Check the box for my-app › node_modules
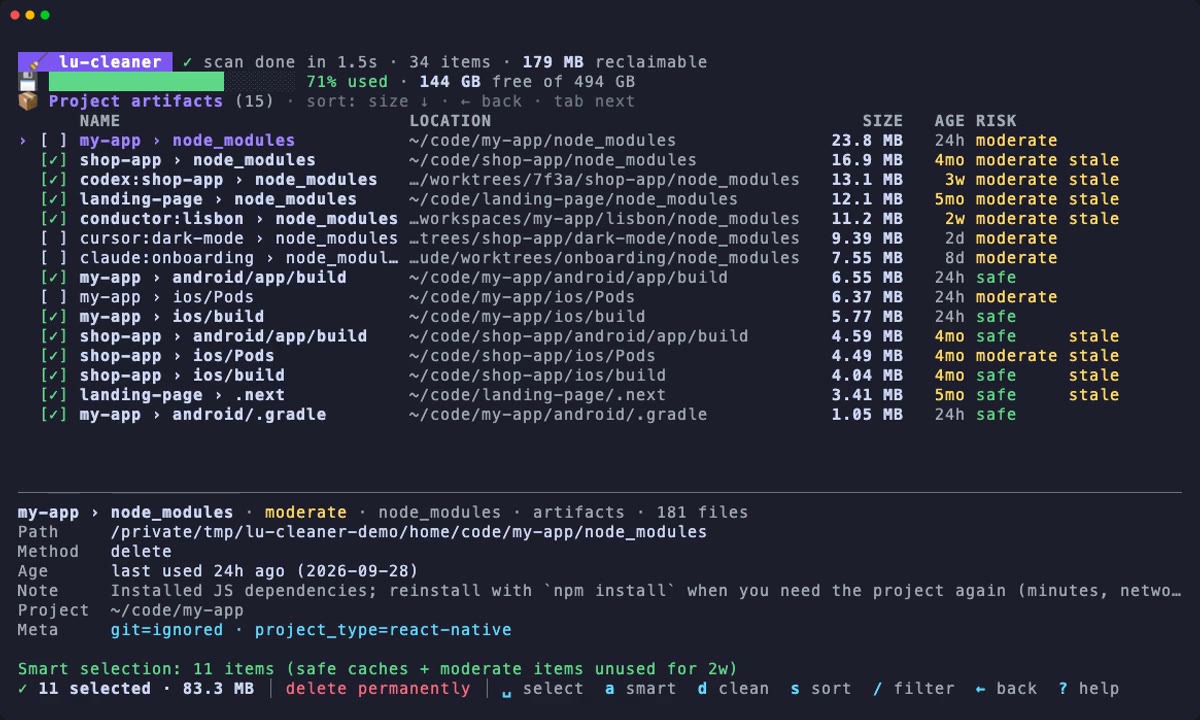 coord(54,141)
